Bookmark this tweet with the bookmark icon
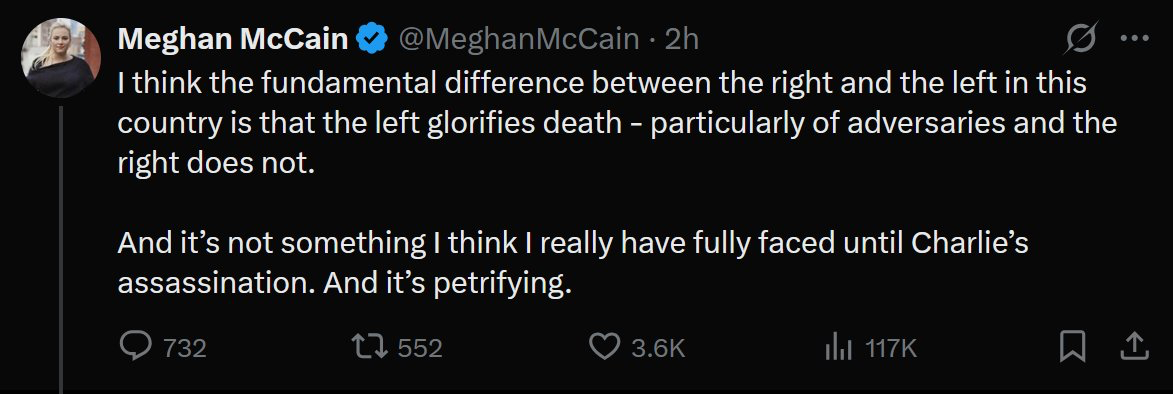 click(1073, 346)
